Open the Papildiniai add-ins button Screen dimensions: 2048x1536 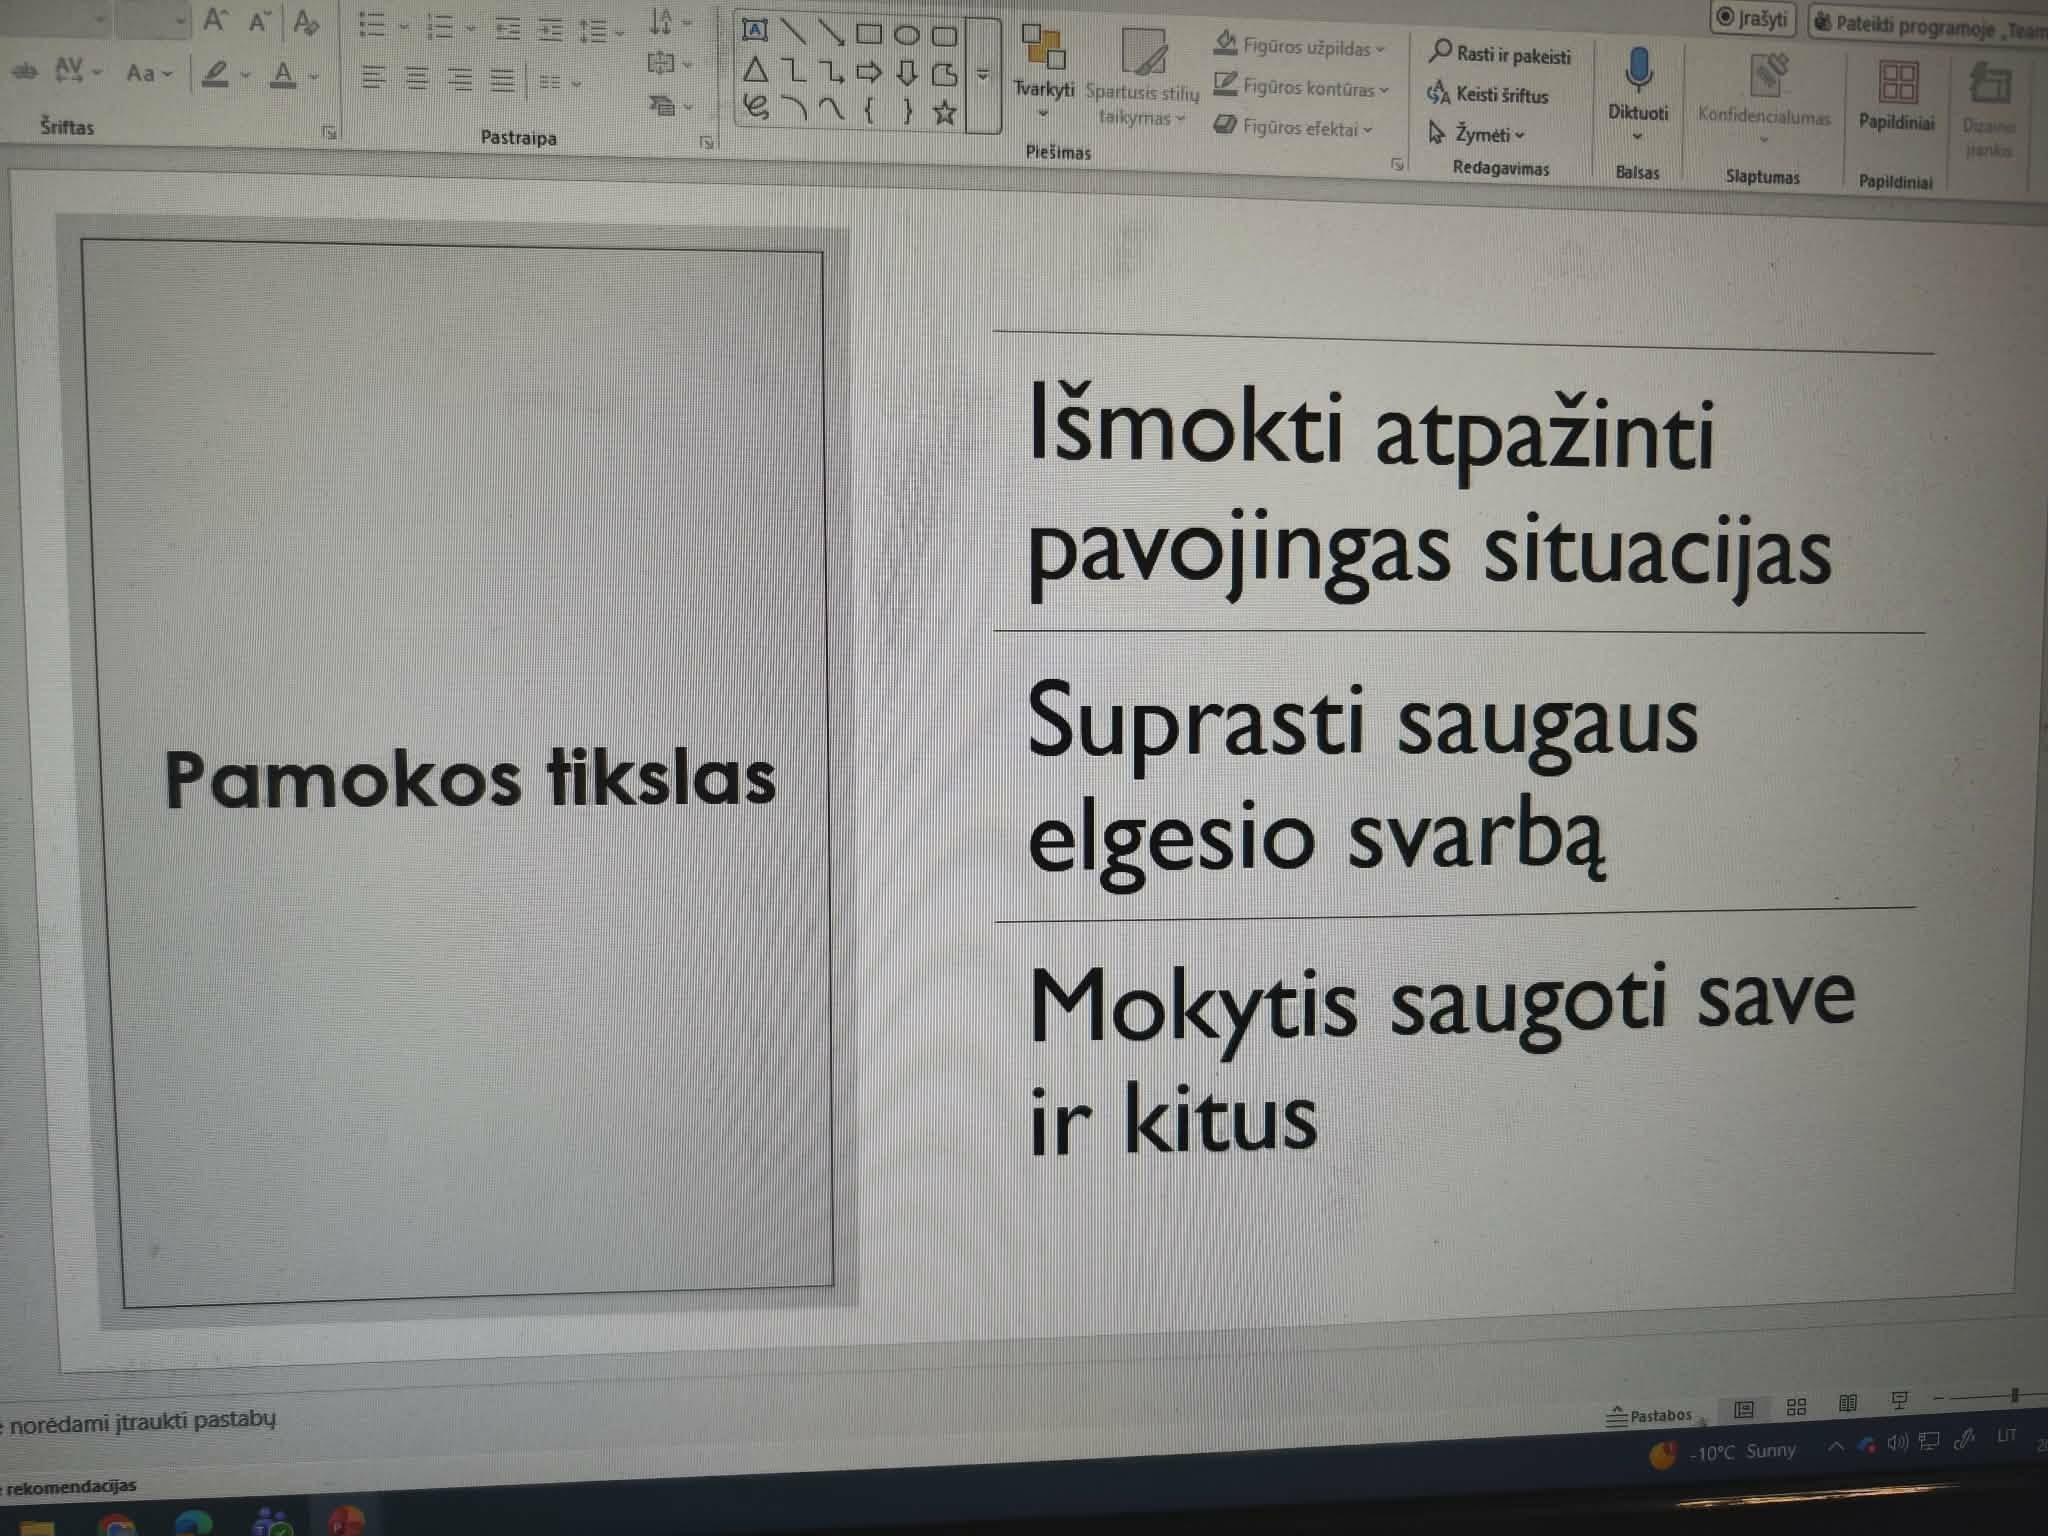pyautogui.click(x=1897, y=95)
